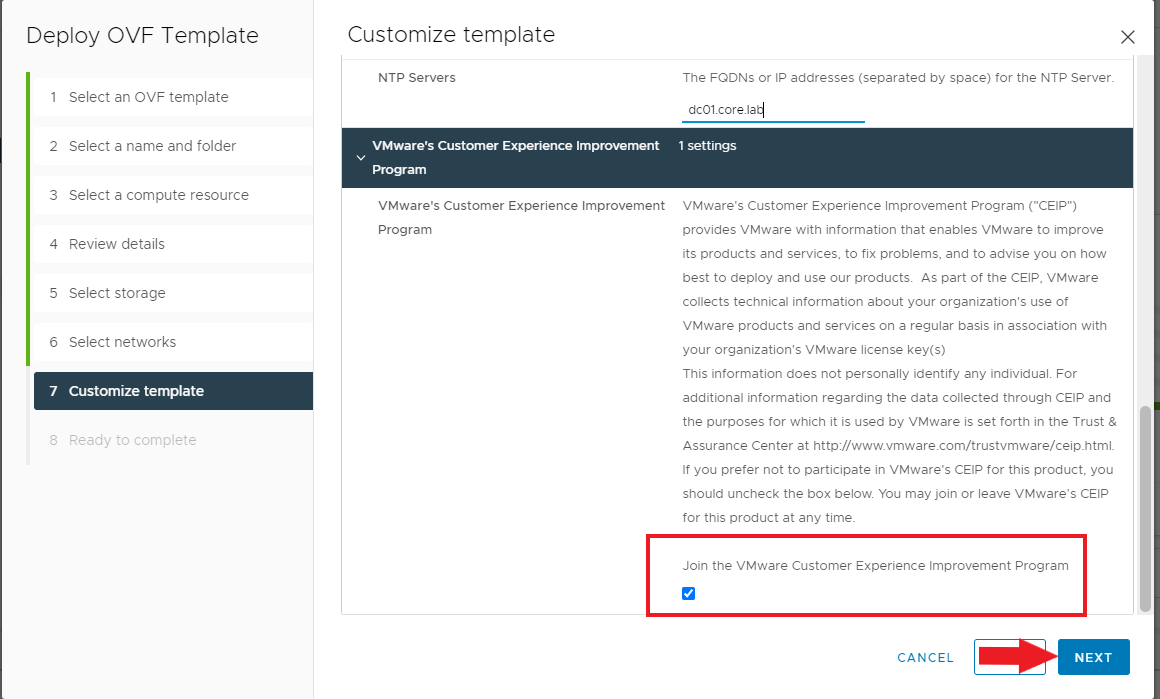Click step 8 Ready to complete
1160x699 pixels.
coord(173,440)
